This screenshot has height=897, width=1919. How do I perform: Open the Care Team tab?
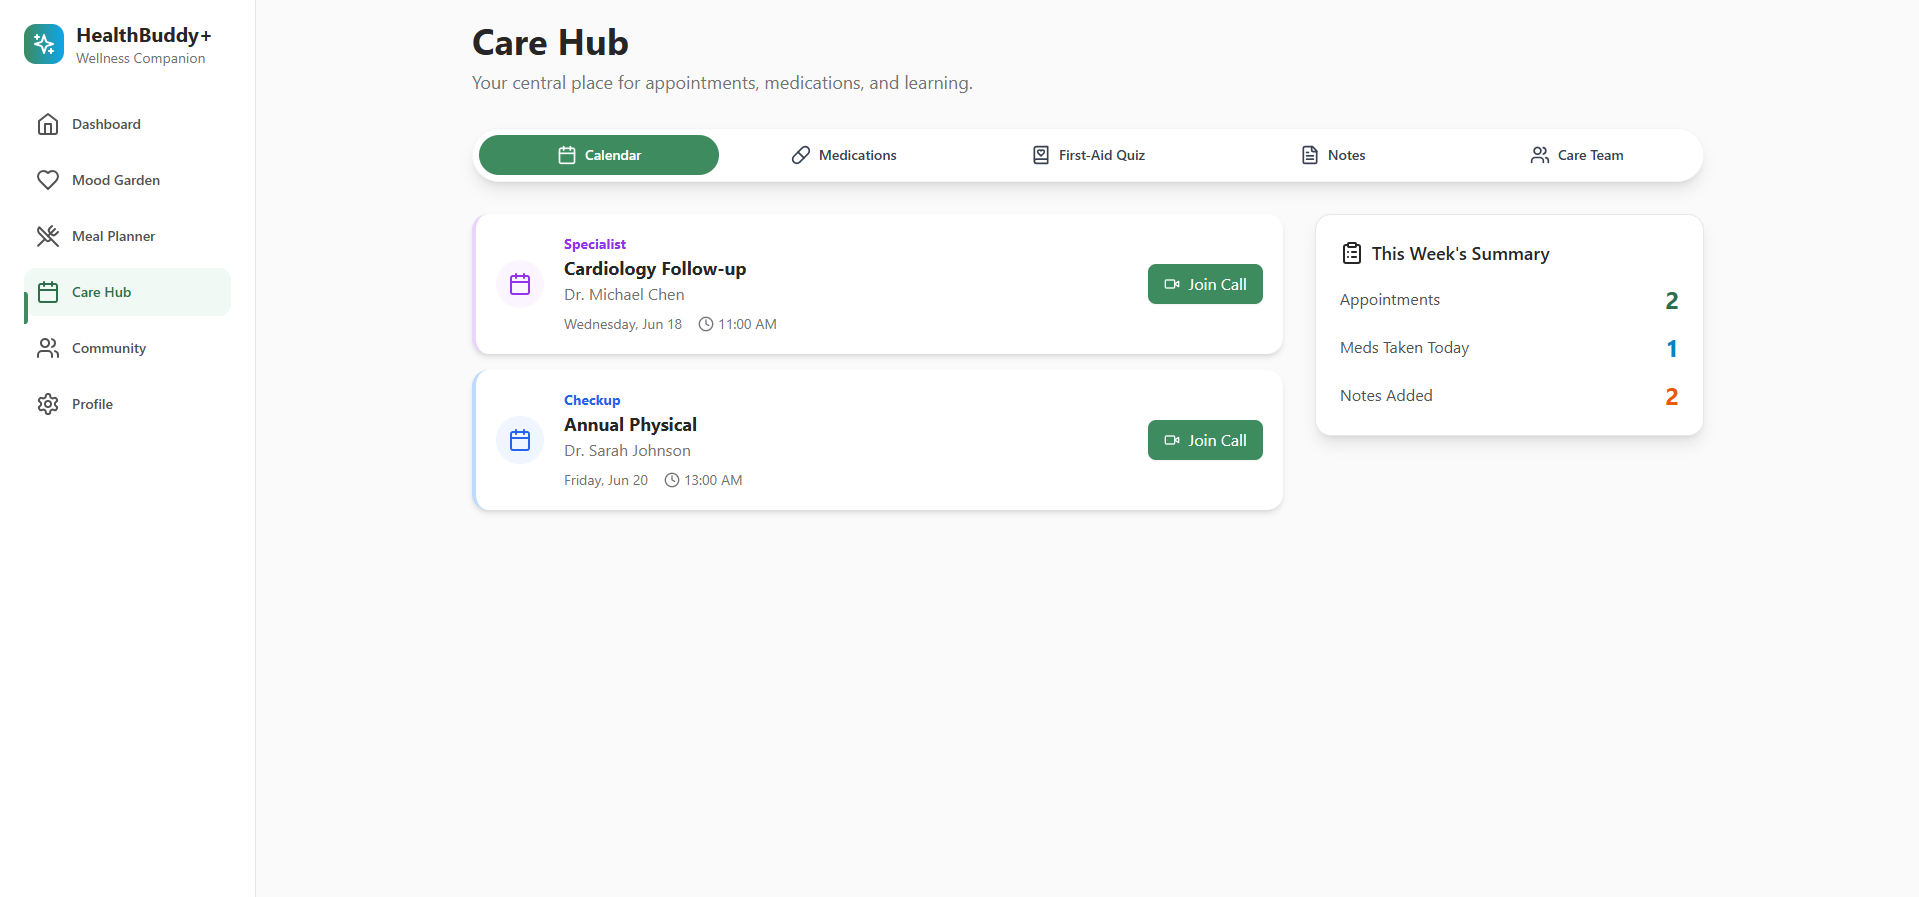click(x=1576, y=155)
